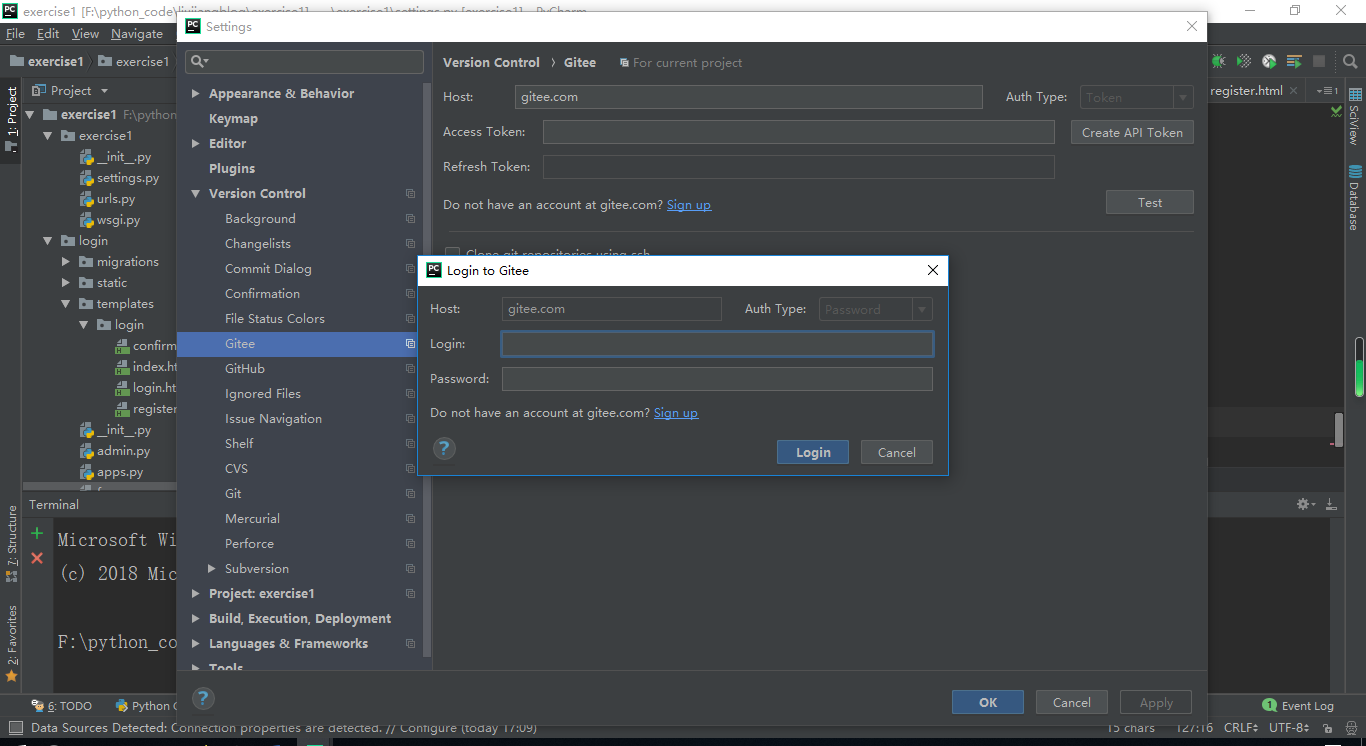
Task: Open the Navigate menu
Action: [x=137, y=34]
